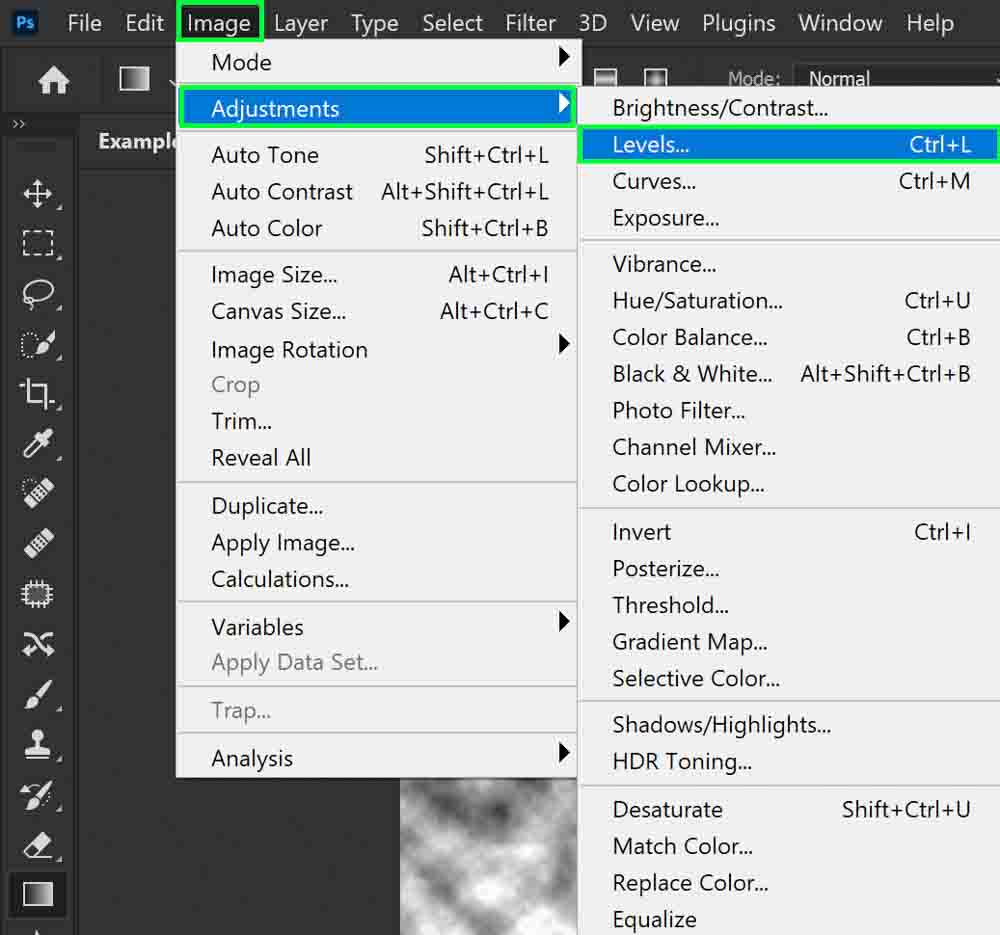Choose Trim from Image menu

(378, 421)
